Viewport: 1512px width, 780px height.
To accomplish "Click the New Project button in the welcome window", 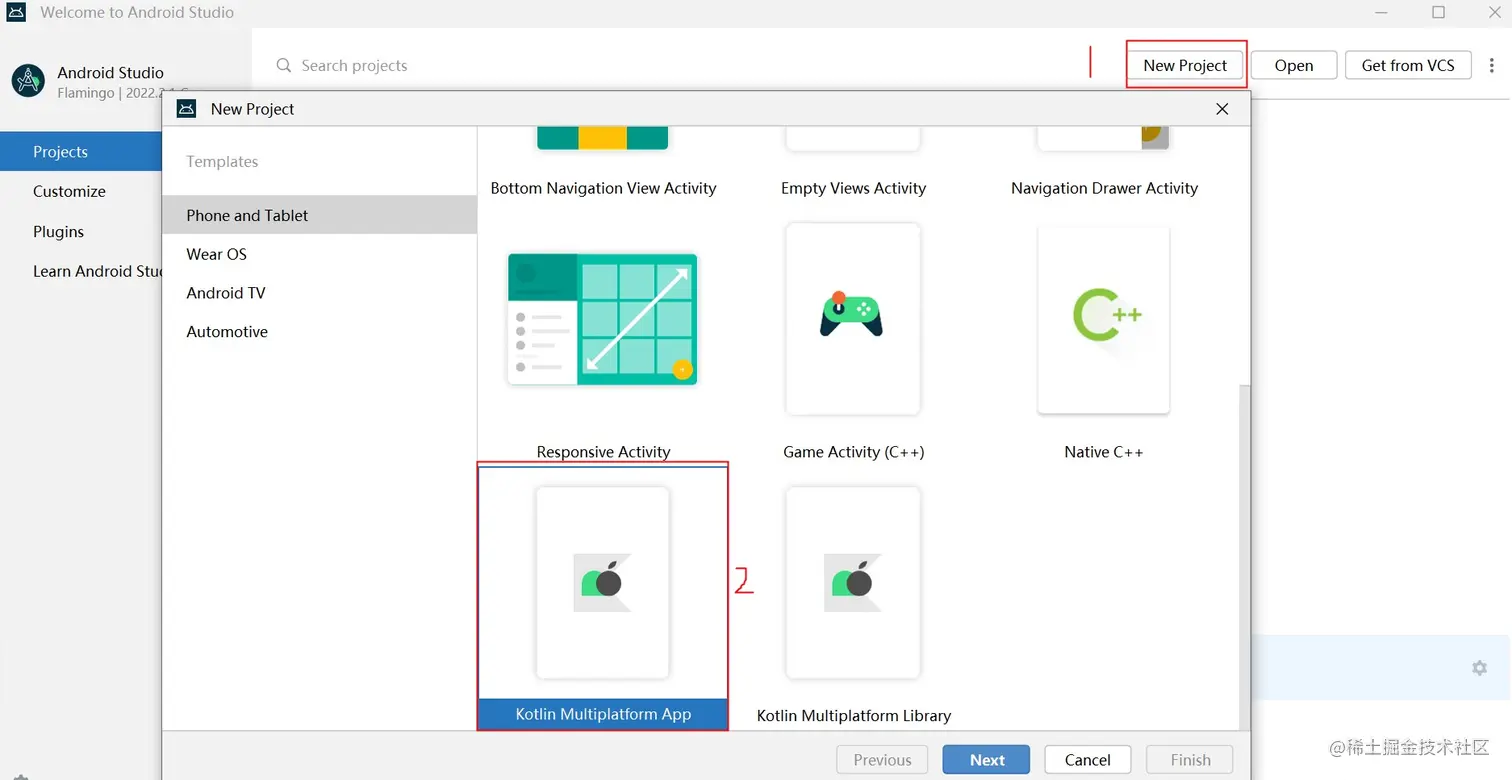I will coord(1185,65).
